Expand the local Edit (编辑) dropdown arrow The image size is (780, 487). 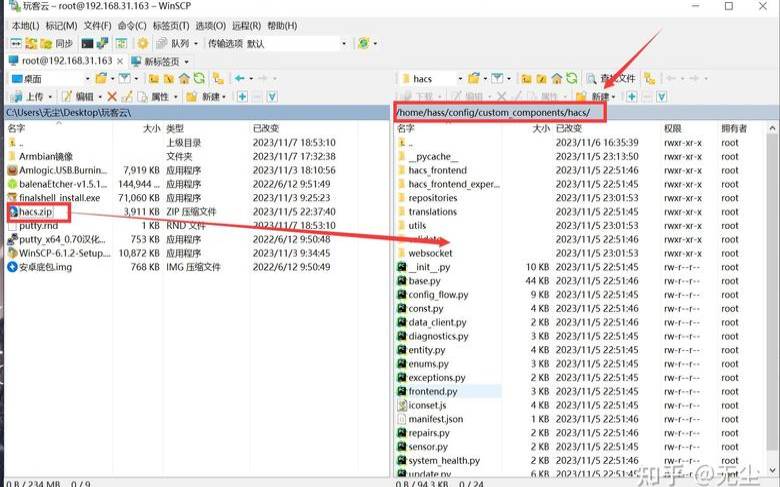click(100, 97)
